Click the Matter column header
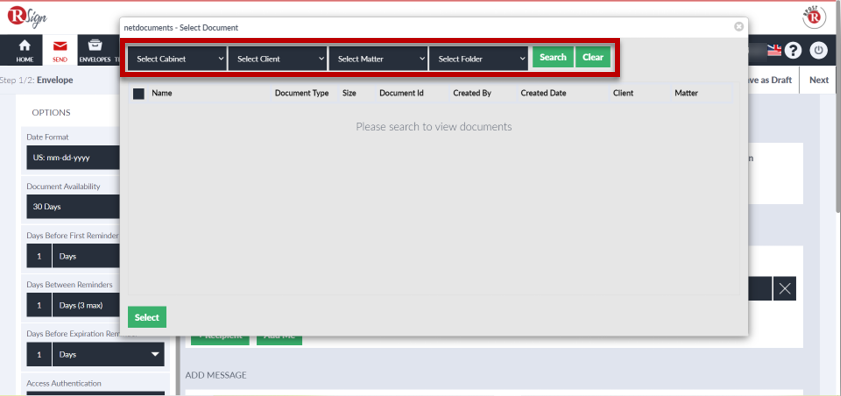 (686, 93)
